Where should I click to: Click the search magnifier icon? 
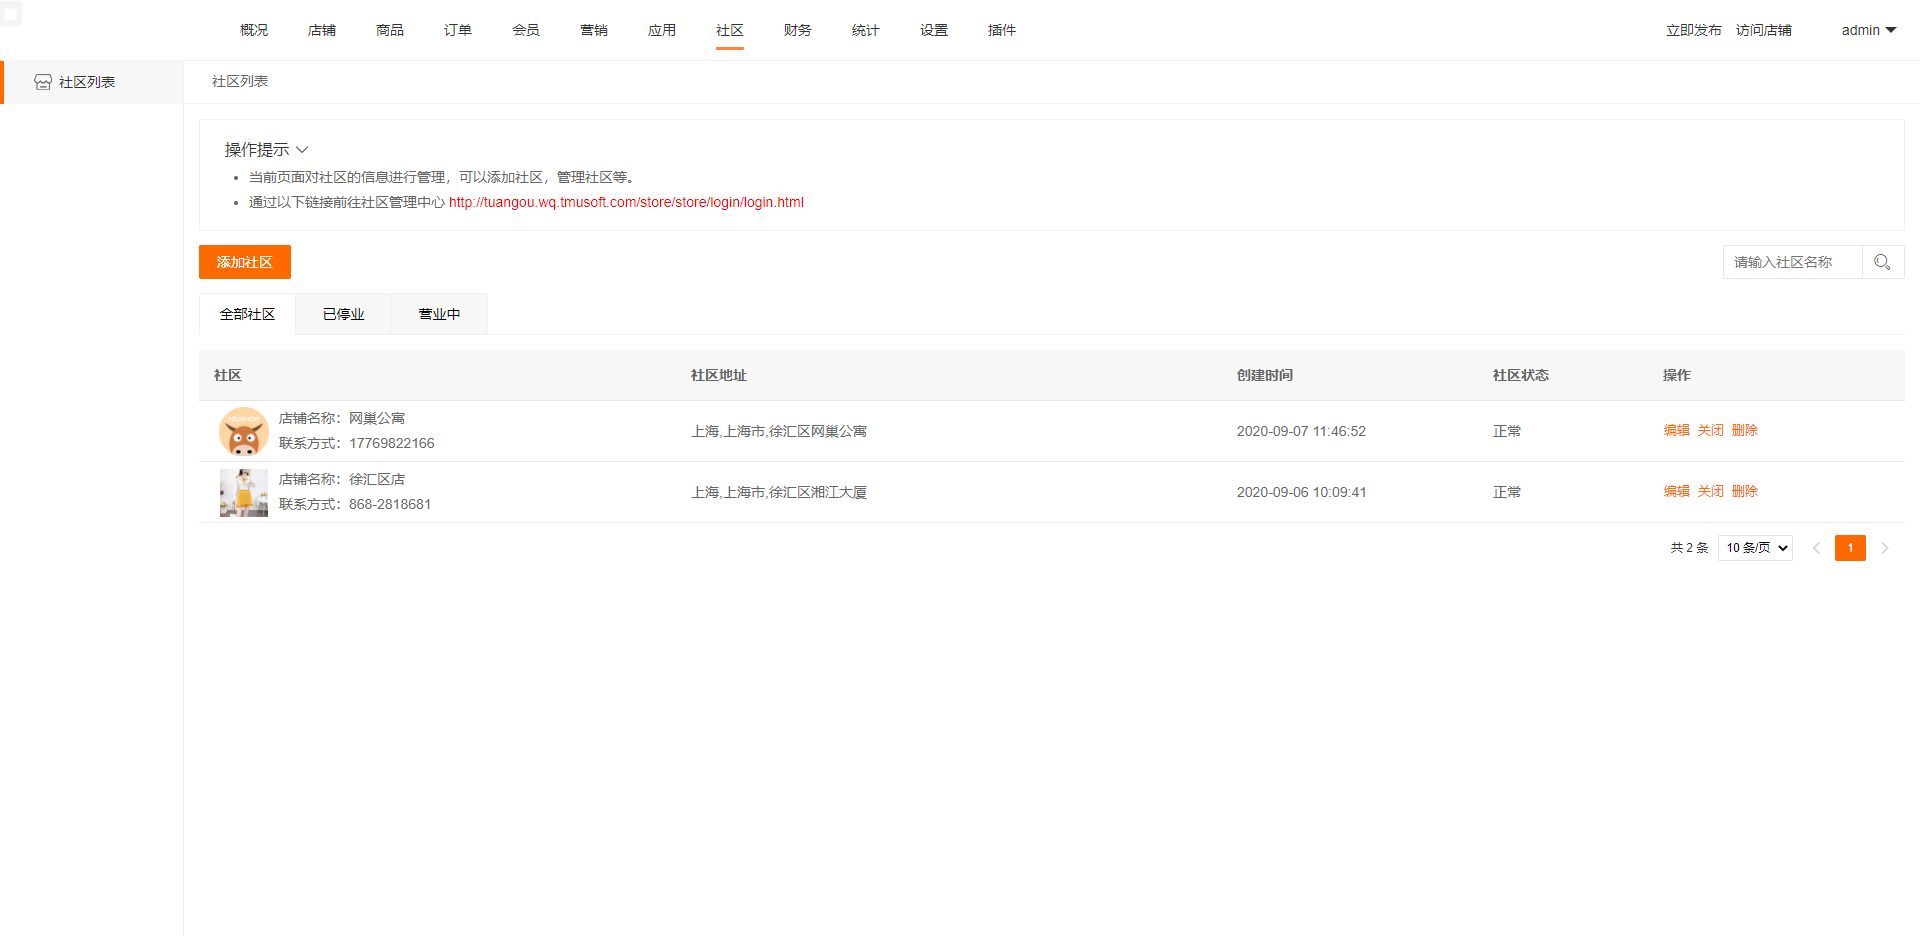[1882, 262]
